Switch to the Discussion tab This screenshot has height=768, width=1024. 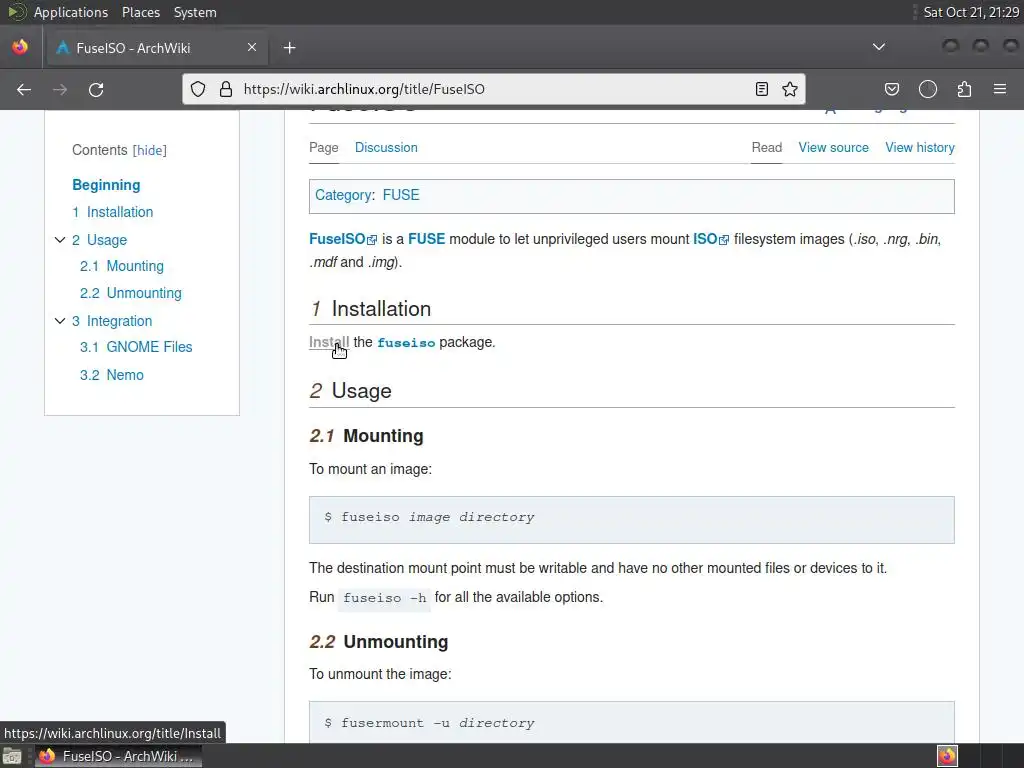click(386, 148)
